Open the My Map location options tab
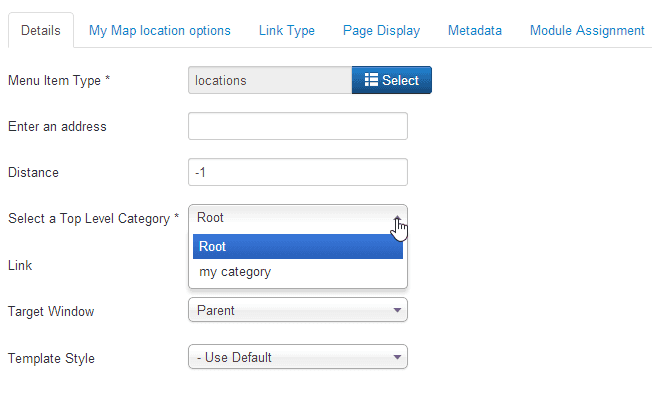Viewport: 652px width, 408px height. [x=160, y=31]
